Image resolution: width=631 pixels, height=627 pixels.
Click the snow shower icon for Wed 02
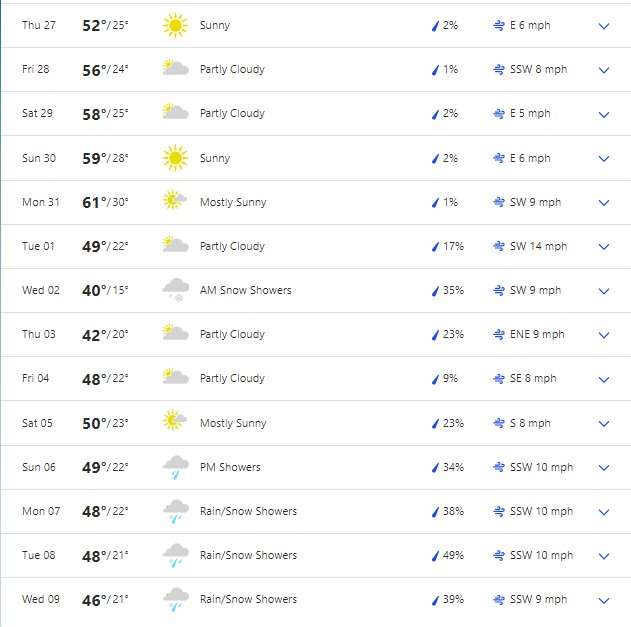[x=175, y=289]
